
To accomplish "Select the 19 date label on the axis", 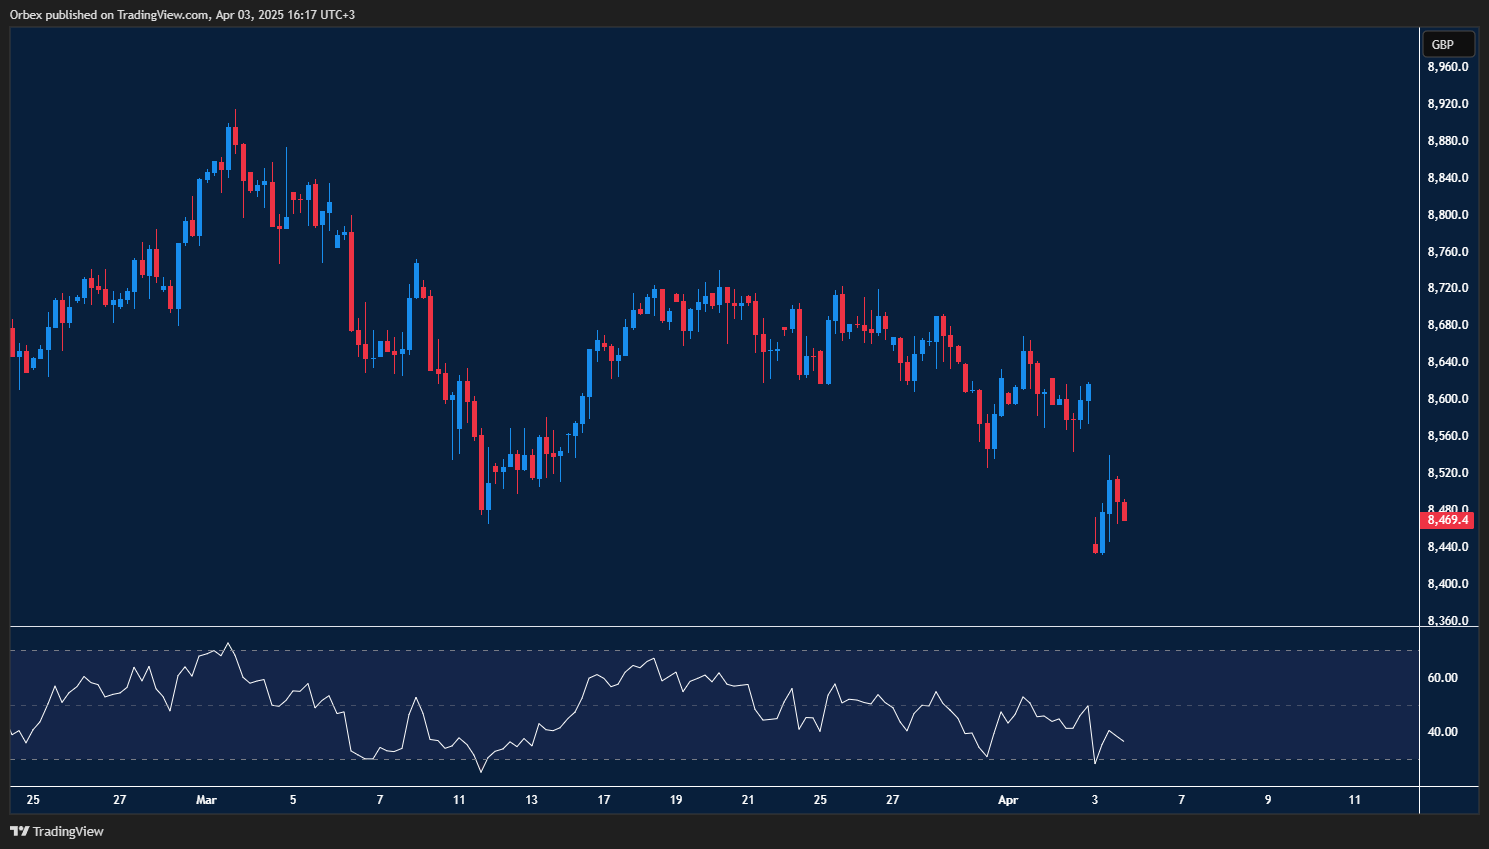I will pyautogui.click(x=675, y=800).
